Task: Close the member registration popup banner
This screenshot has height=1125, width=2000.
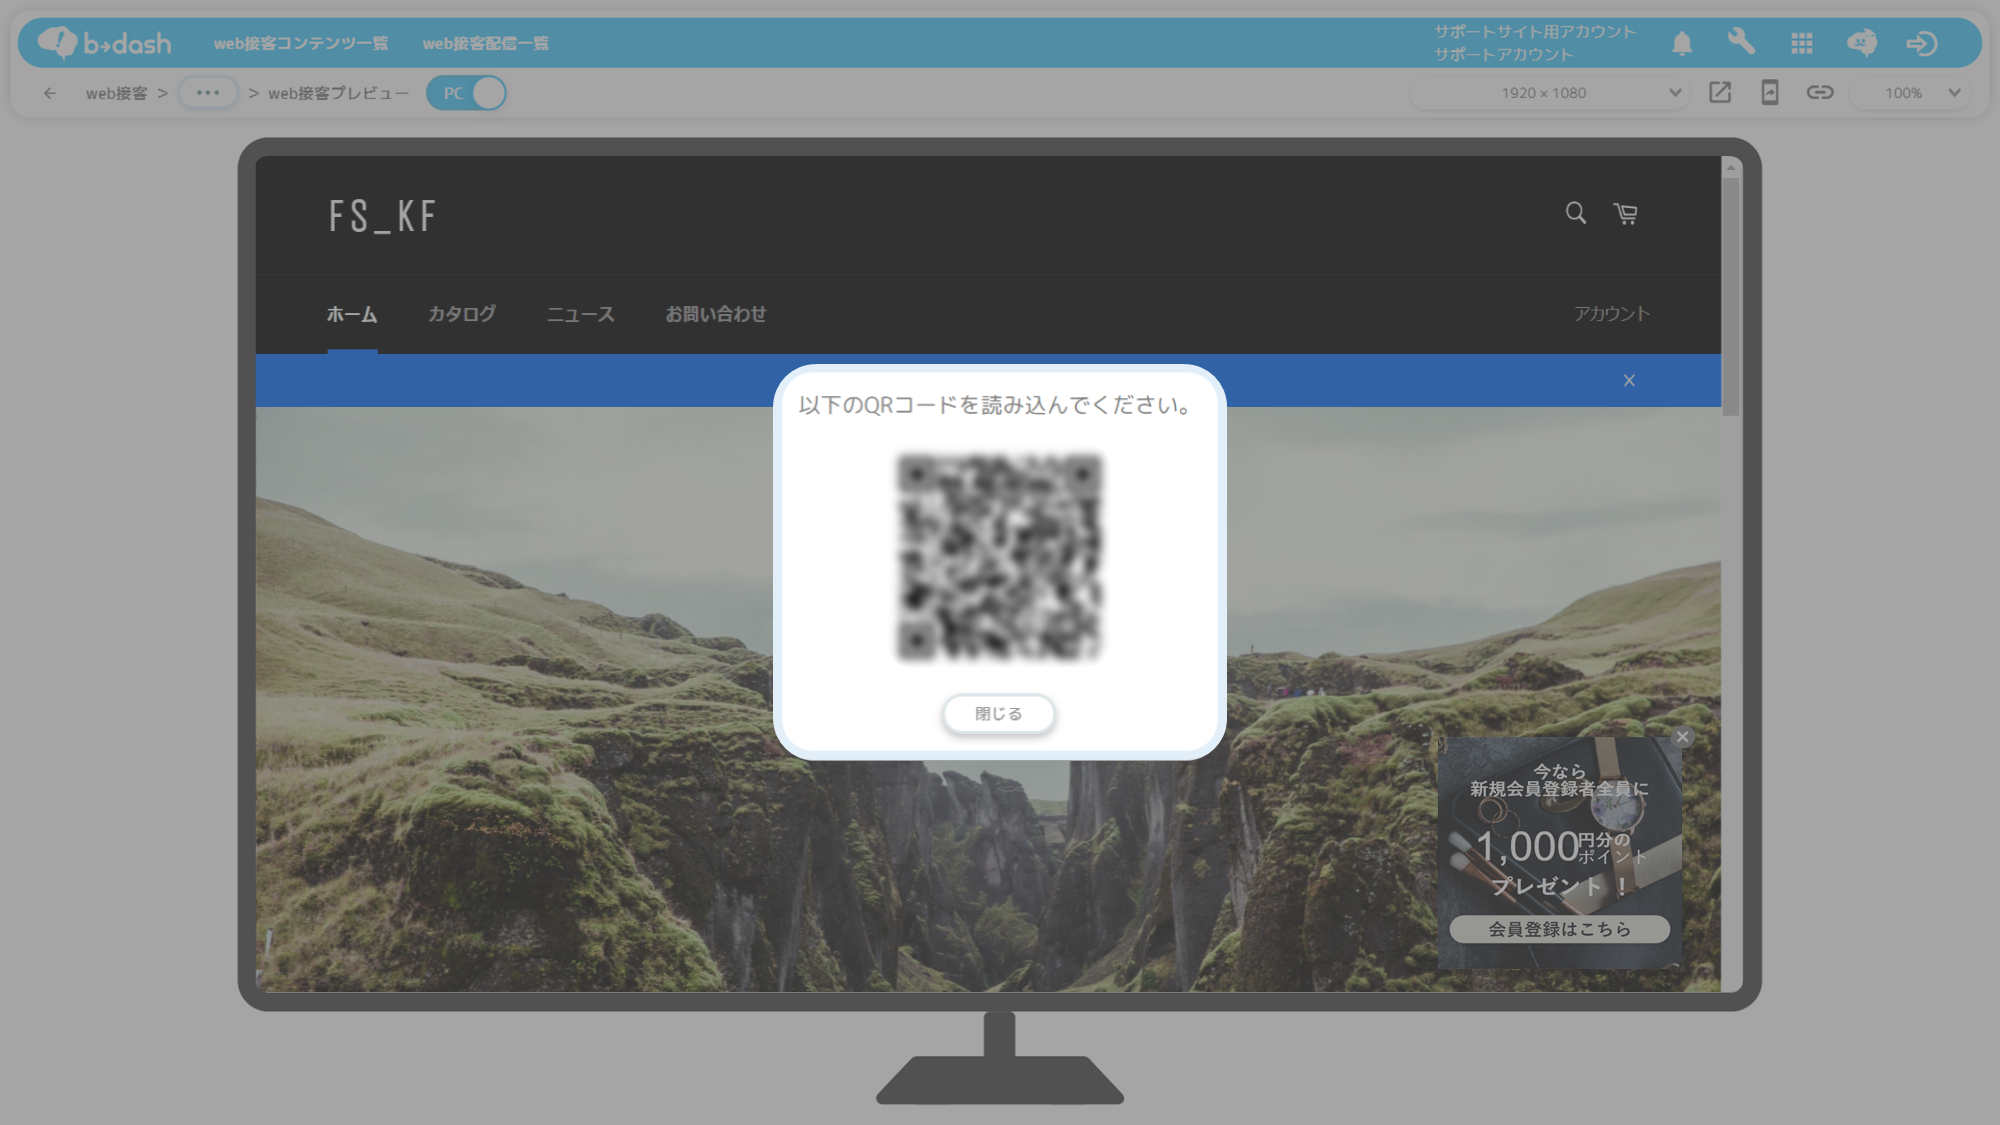Action: [x=1682, y=737]
